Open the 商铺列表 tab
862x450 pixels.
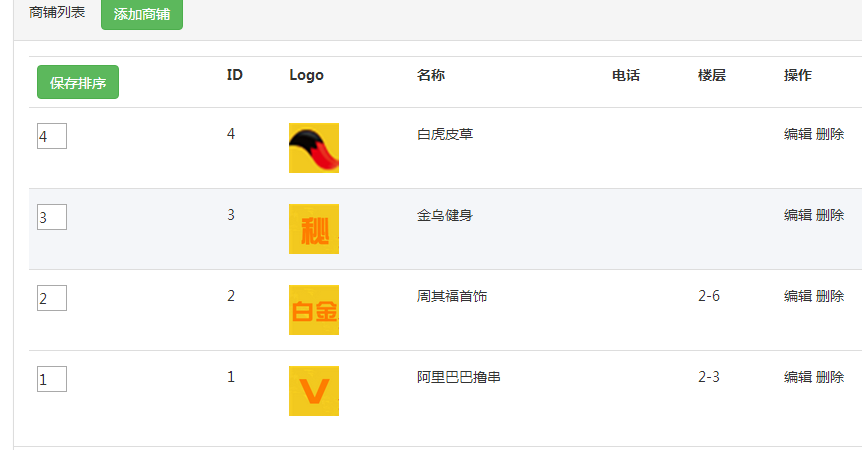pyautogui.click(x=57, y=13)
